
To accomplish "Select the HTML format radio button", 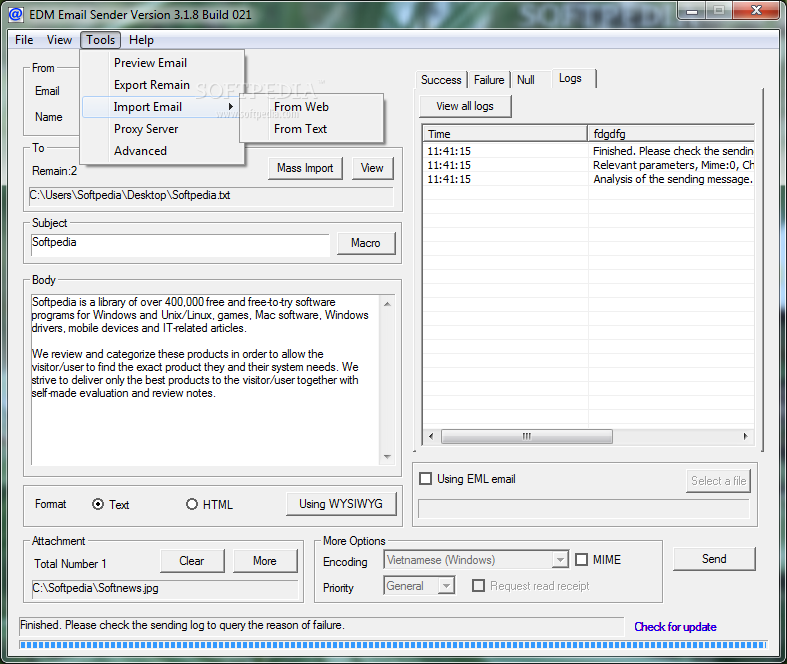I will (x=192, y=504).
